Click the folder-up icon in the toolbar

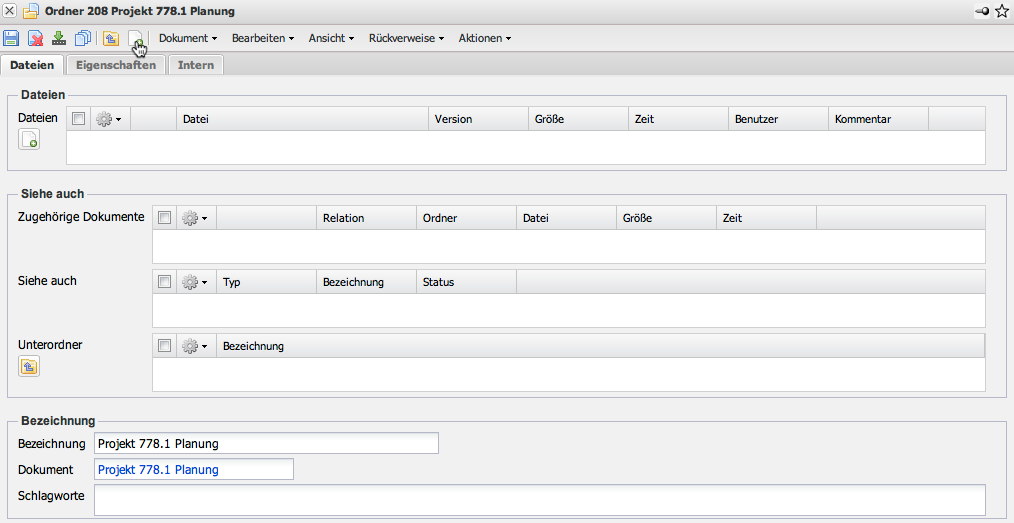tap(111, 38)
